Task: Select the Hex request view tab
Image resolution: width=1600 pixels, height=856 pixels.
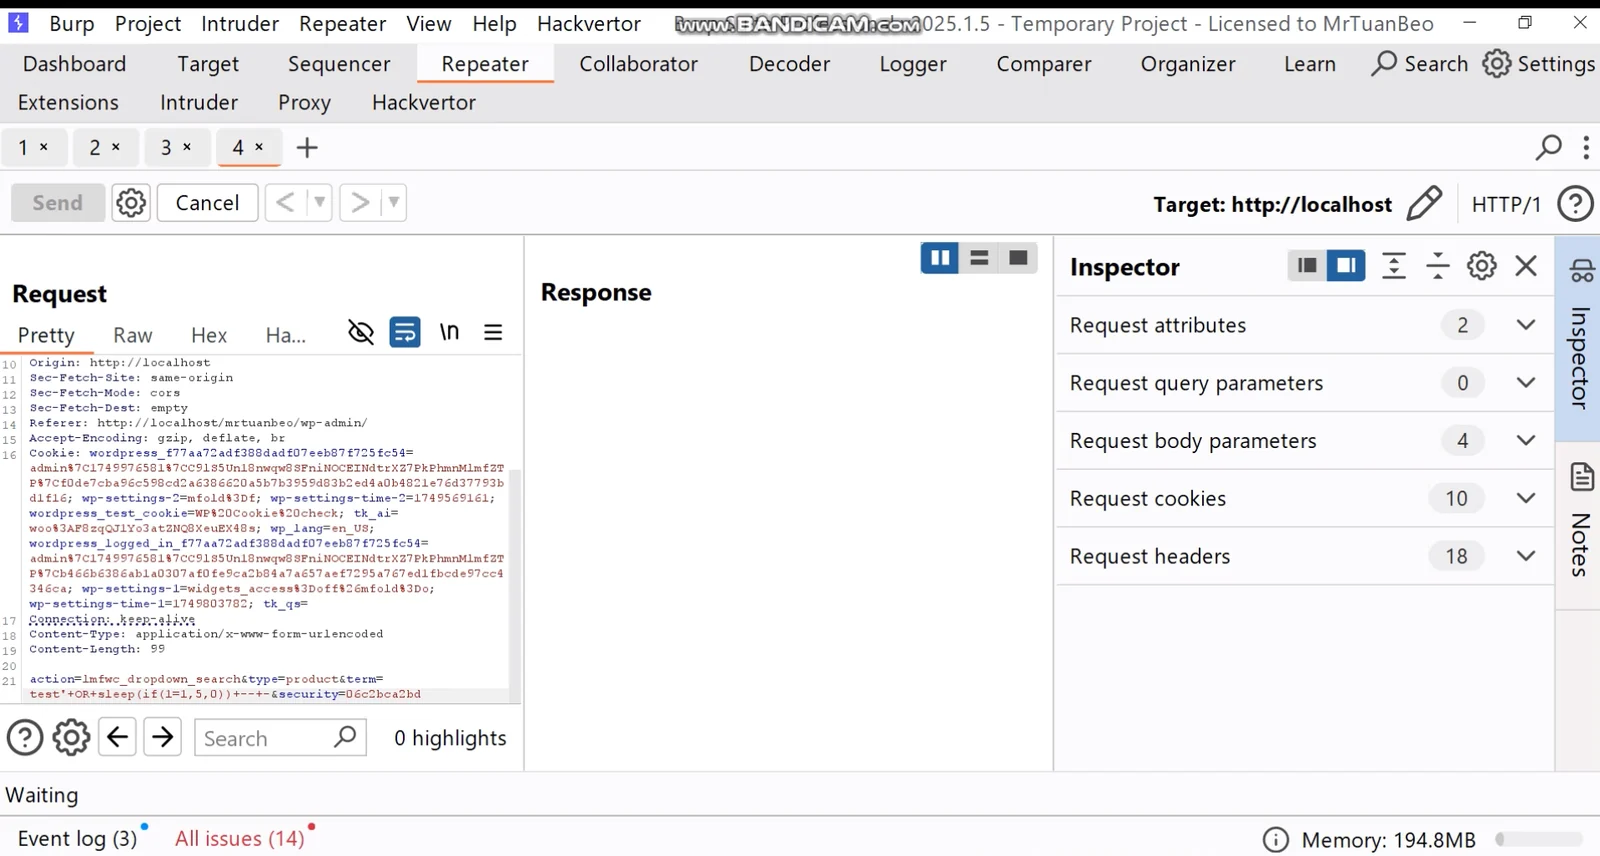Action: point(209,335)
